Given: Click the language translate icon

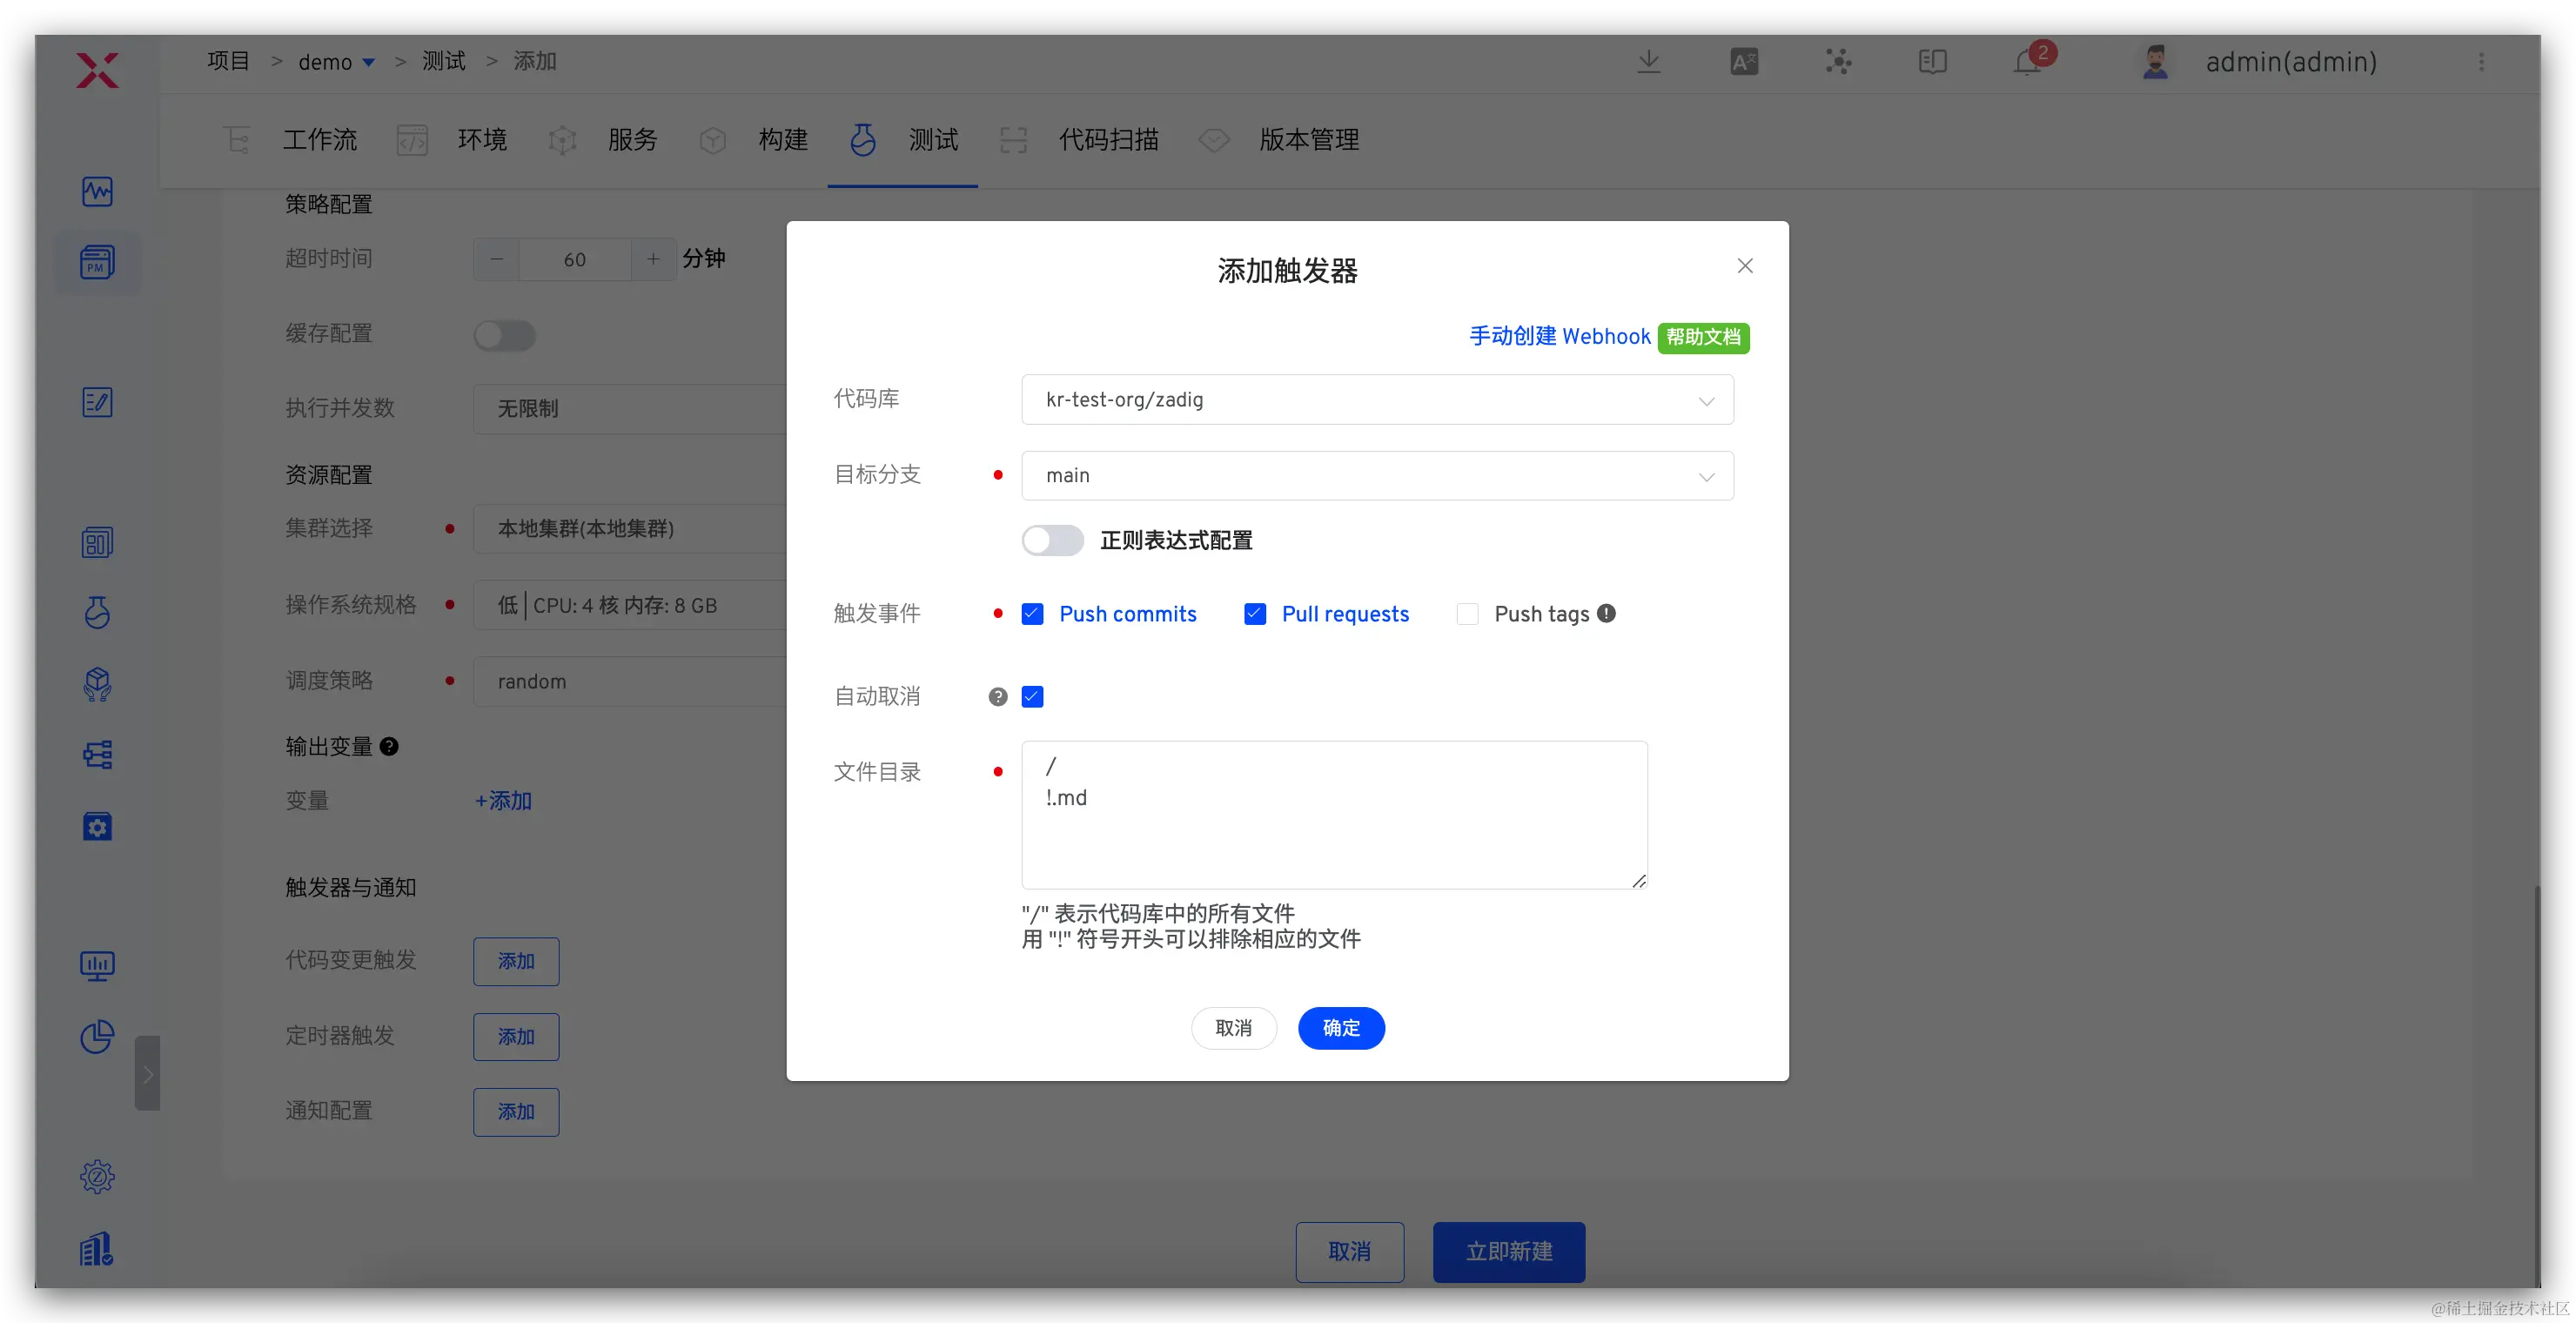Looking at the screenshot, I should (1744, 62).
